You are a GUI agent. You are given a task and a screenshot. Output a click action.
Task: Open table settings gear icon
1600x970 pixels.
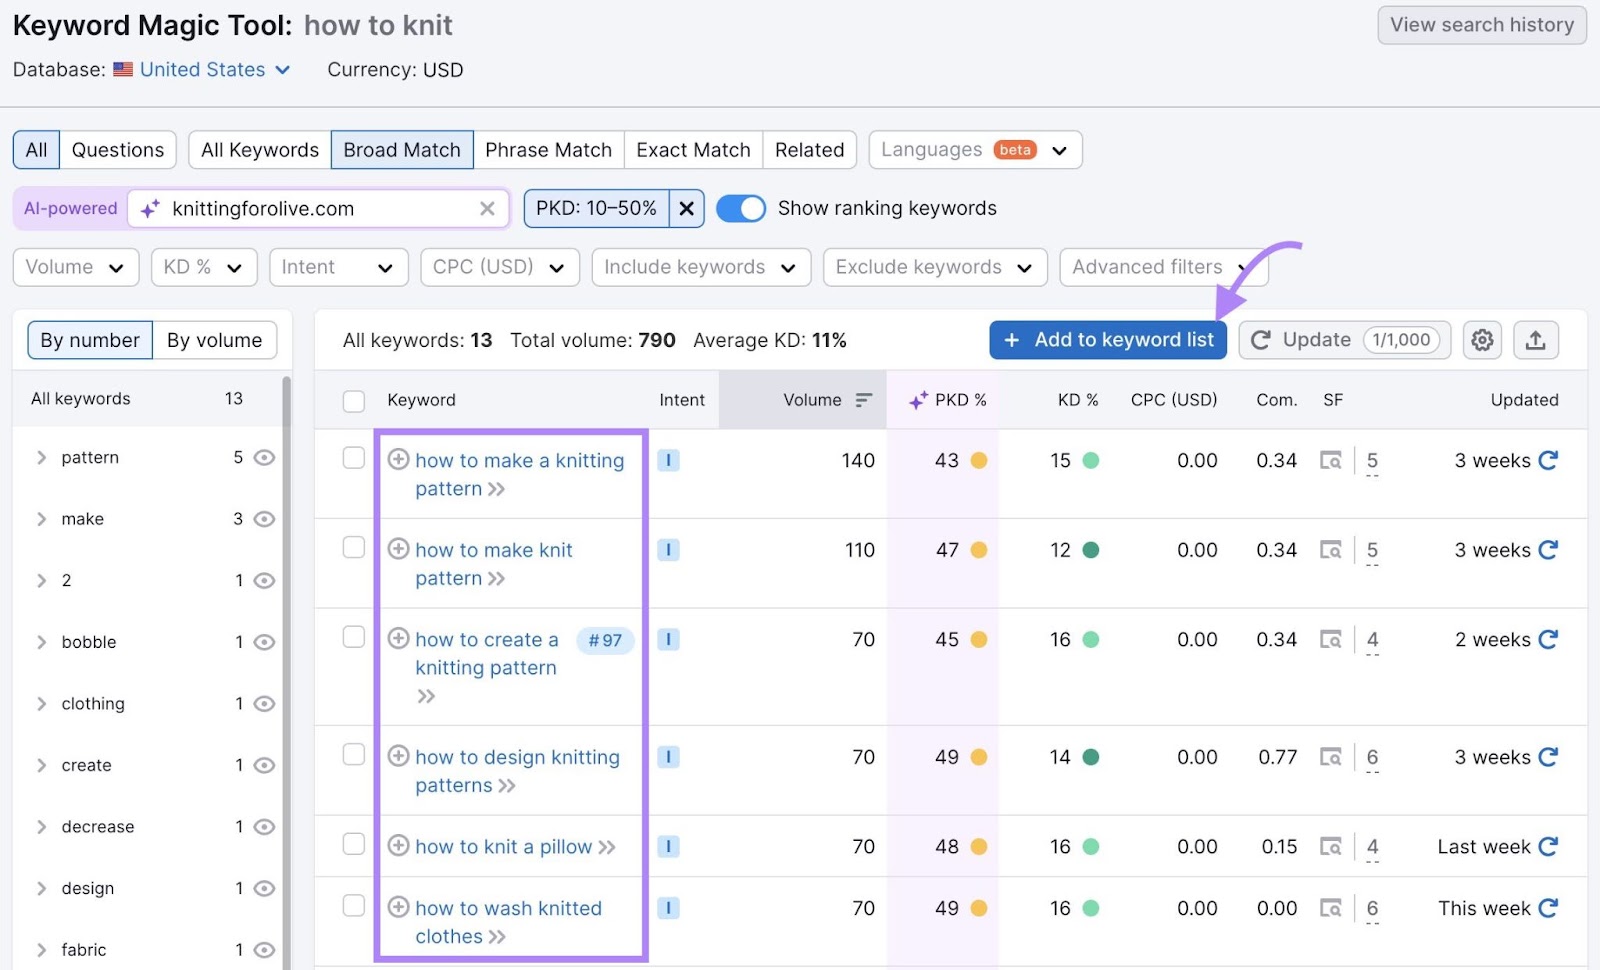(x=1482, y=340)
